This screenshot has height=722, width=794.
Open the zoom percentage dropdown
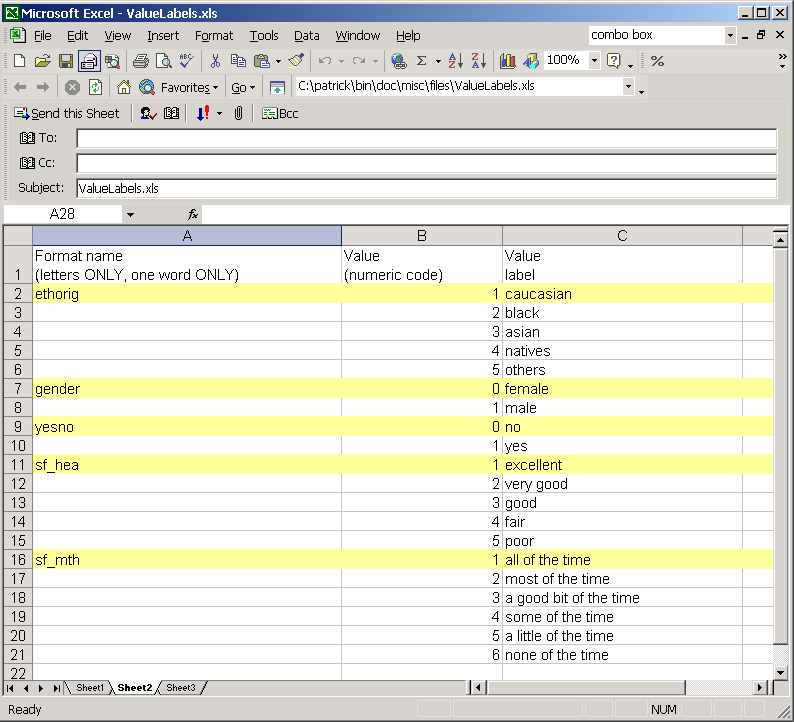pyautogui.click(x=595, y=61)
